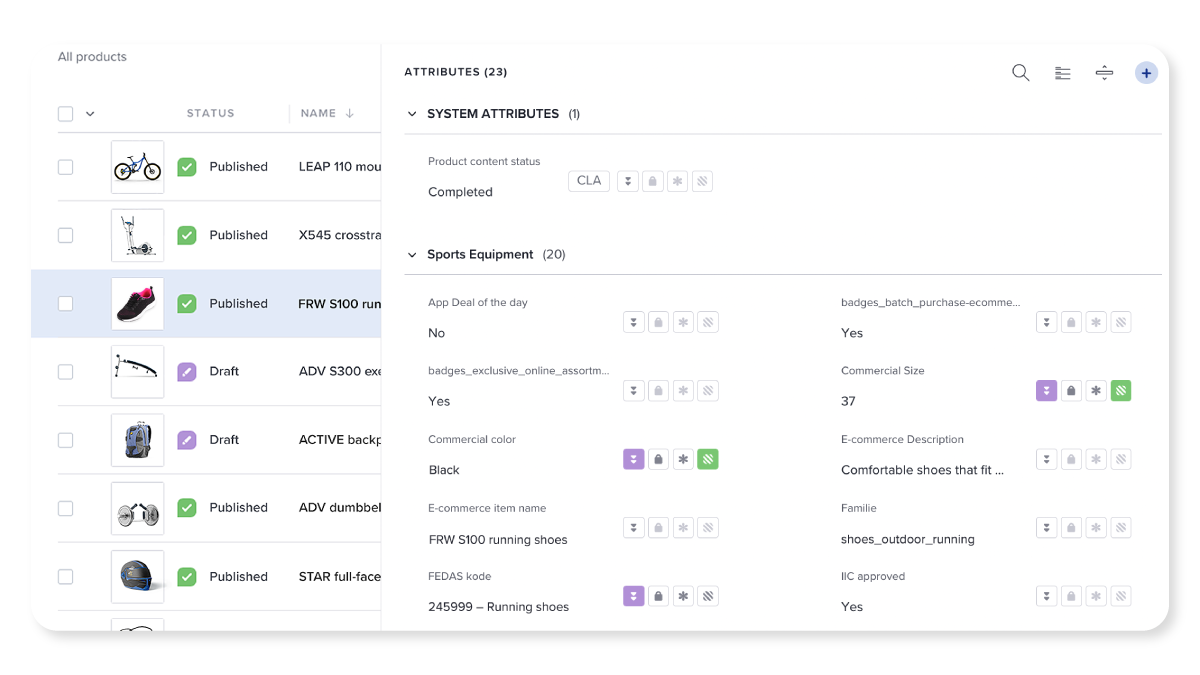
Task: Collapse the Sports Equipment section
Action: pos(412,255)
